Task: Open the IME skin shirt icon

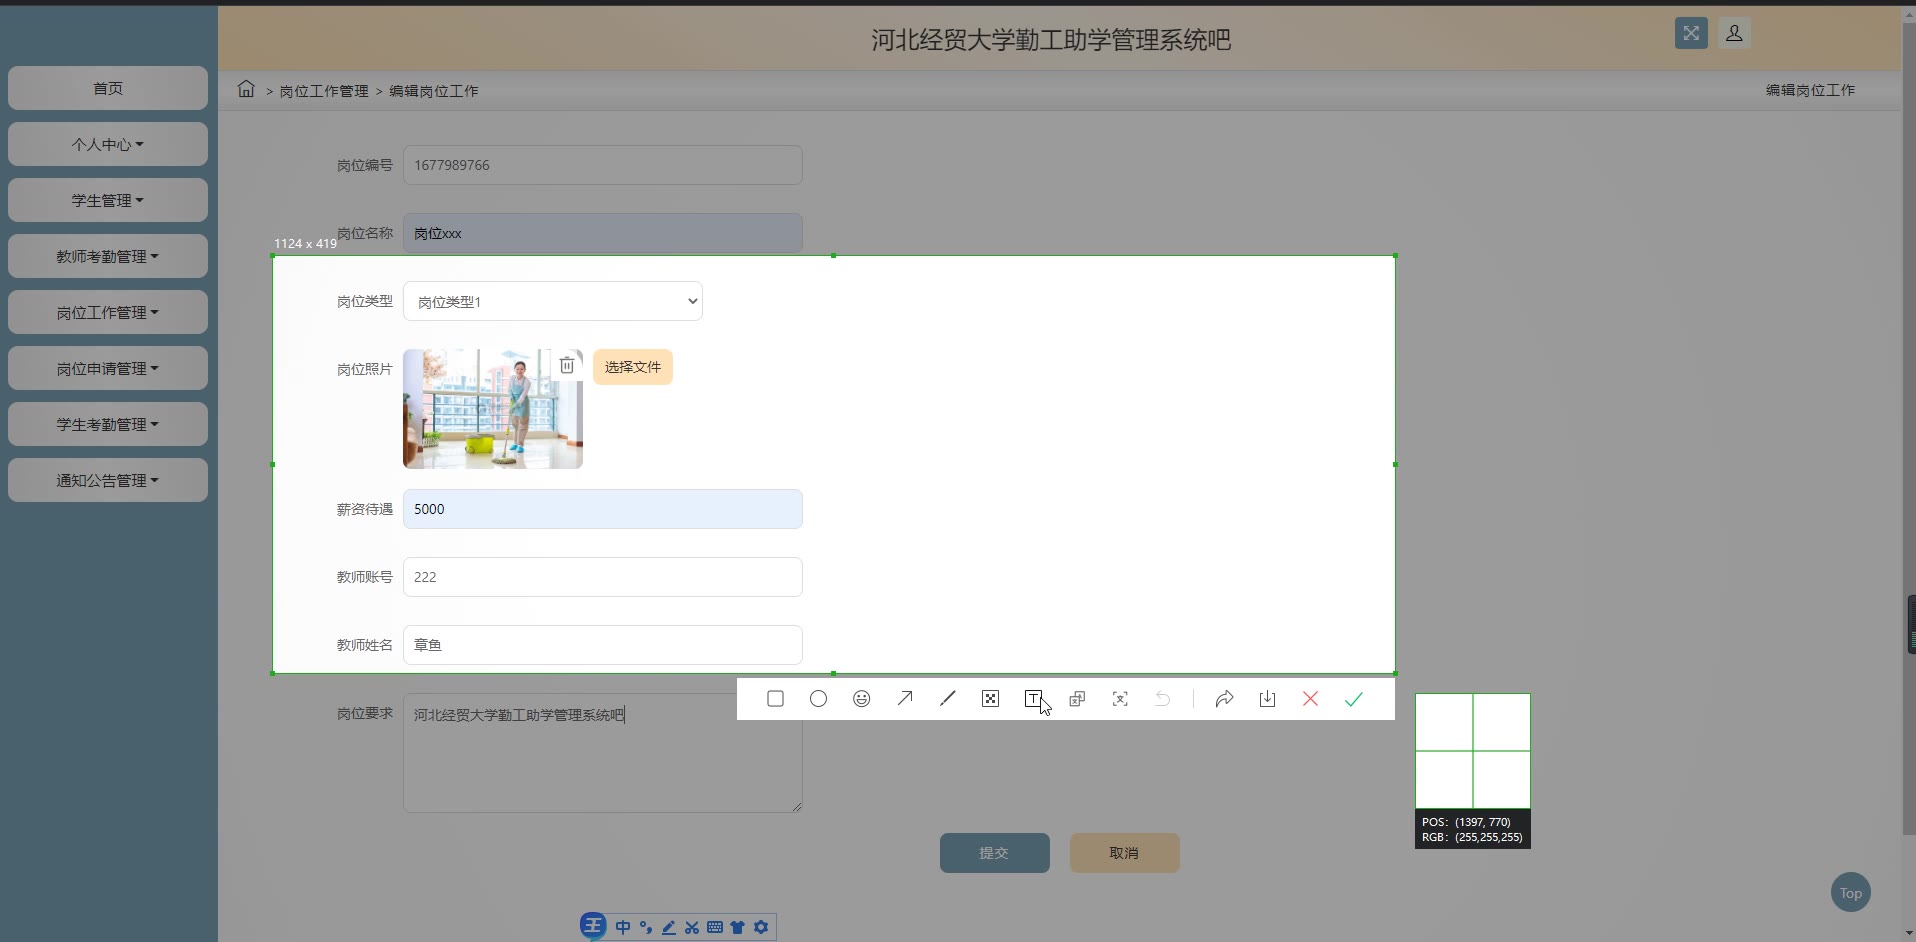Action: (738, 927)
